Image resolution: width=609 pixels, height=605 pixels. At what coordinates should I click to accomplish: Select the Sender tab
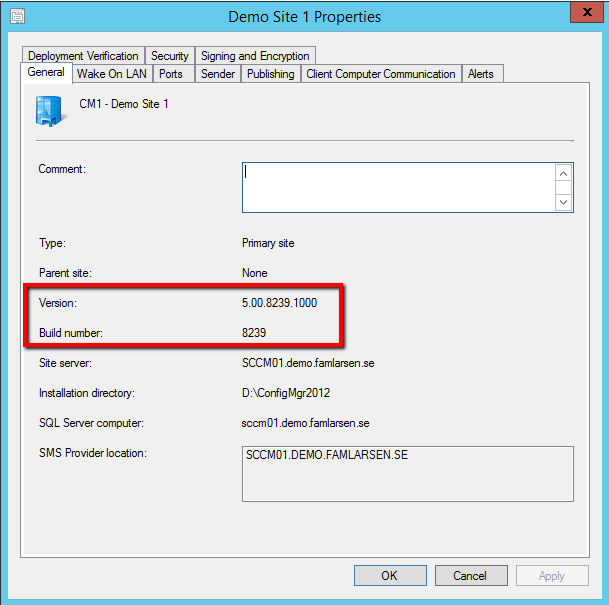click(218, 74)
